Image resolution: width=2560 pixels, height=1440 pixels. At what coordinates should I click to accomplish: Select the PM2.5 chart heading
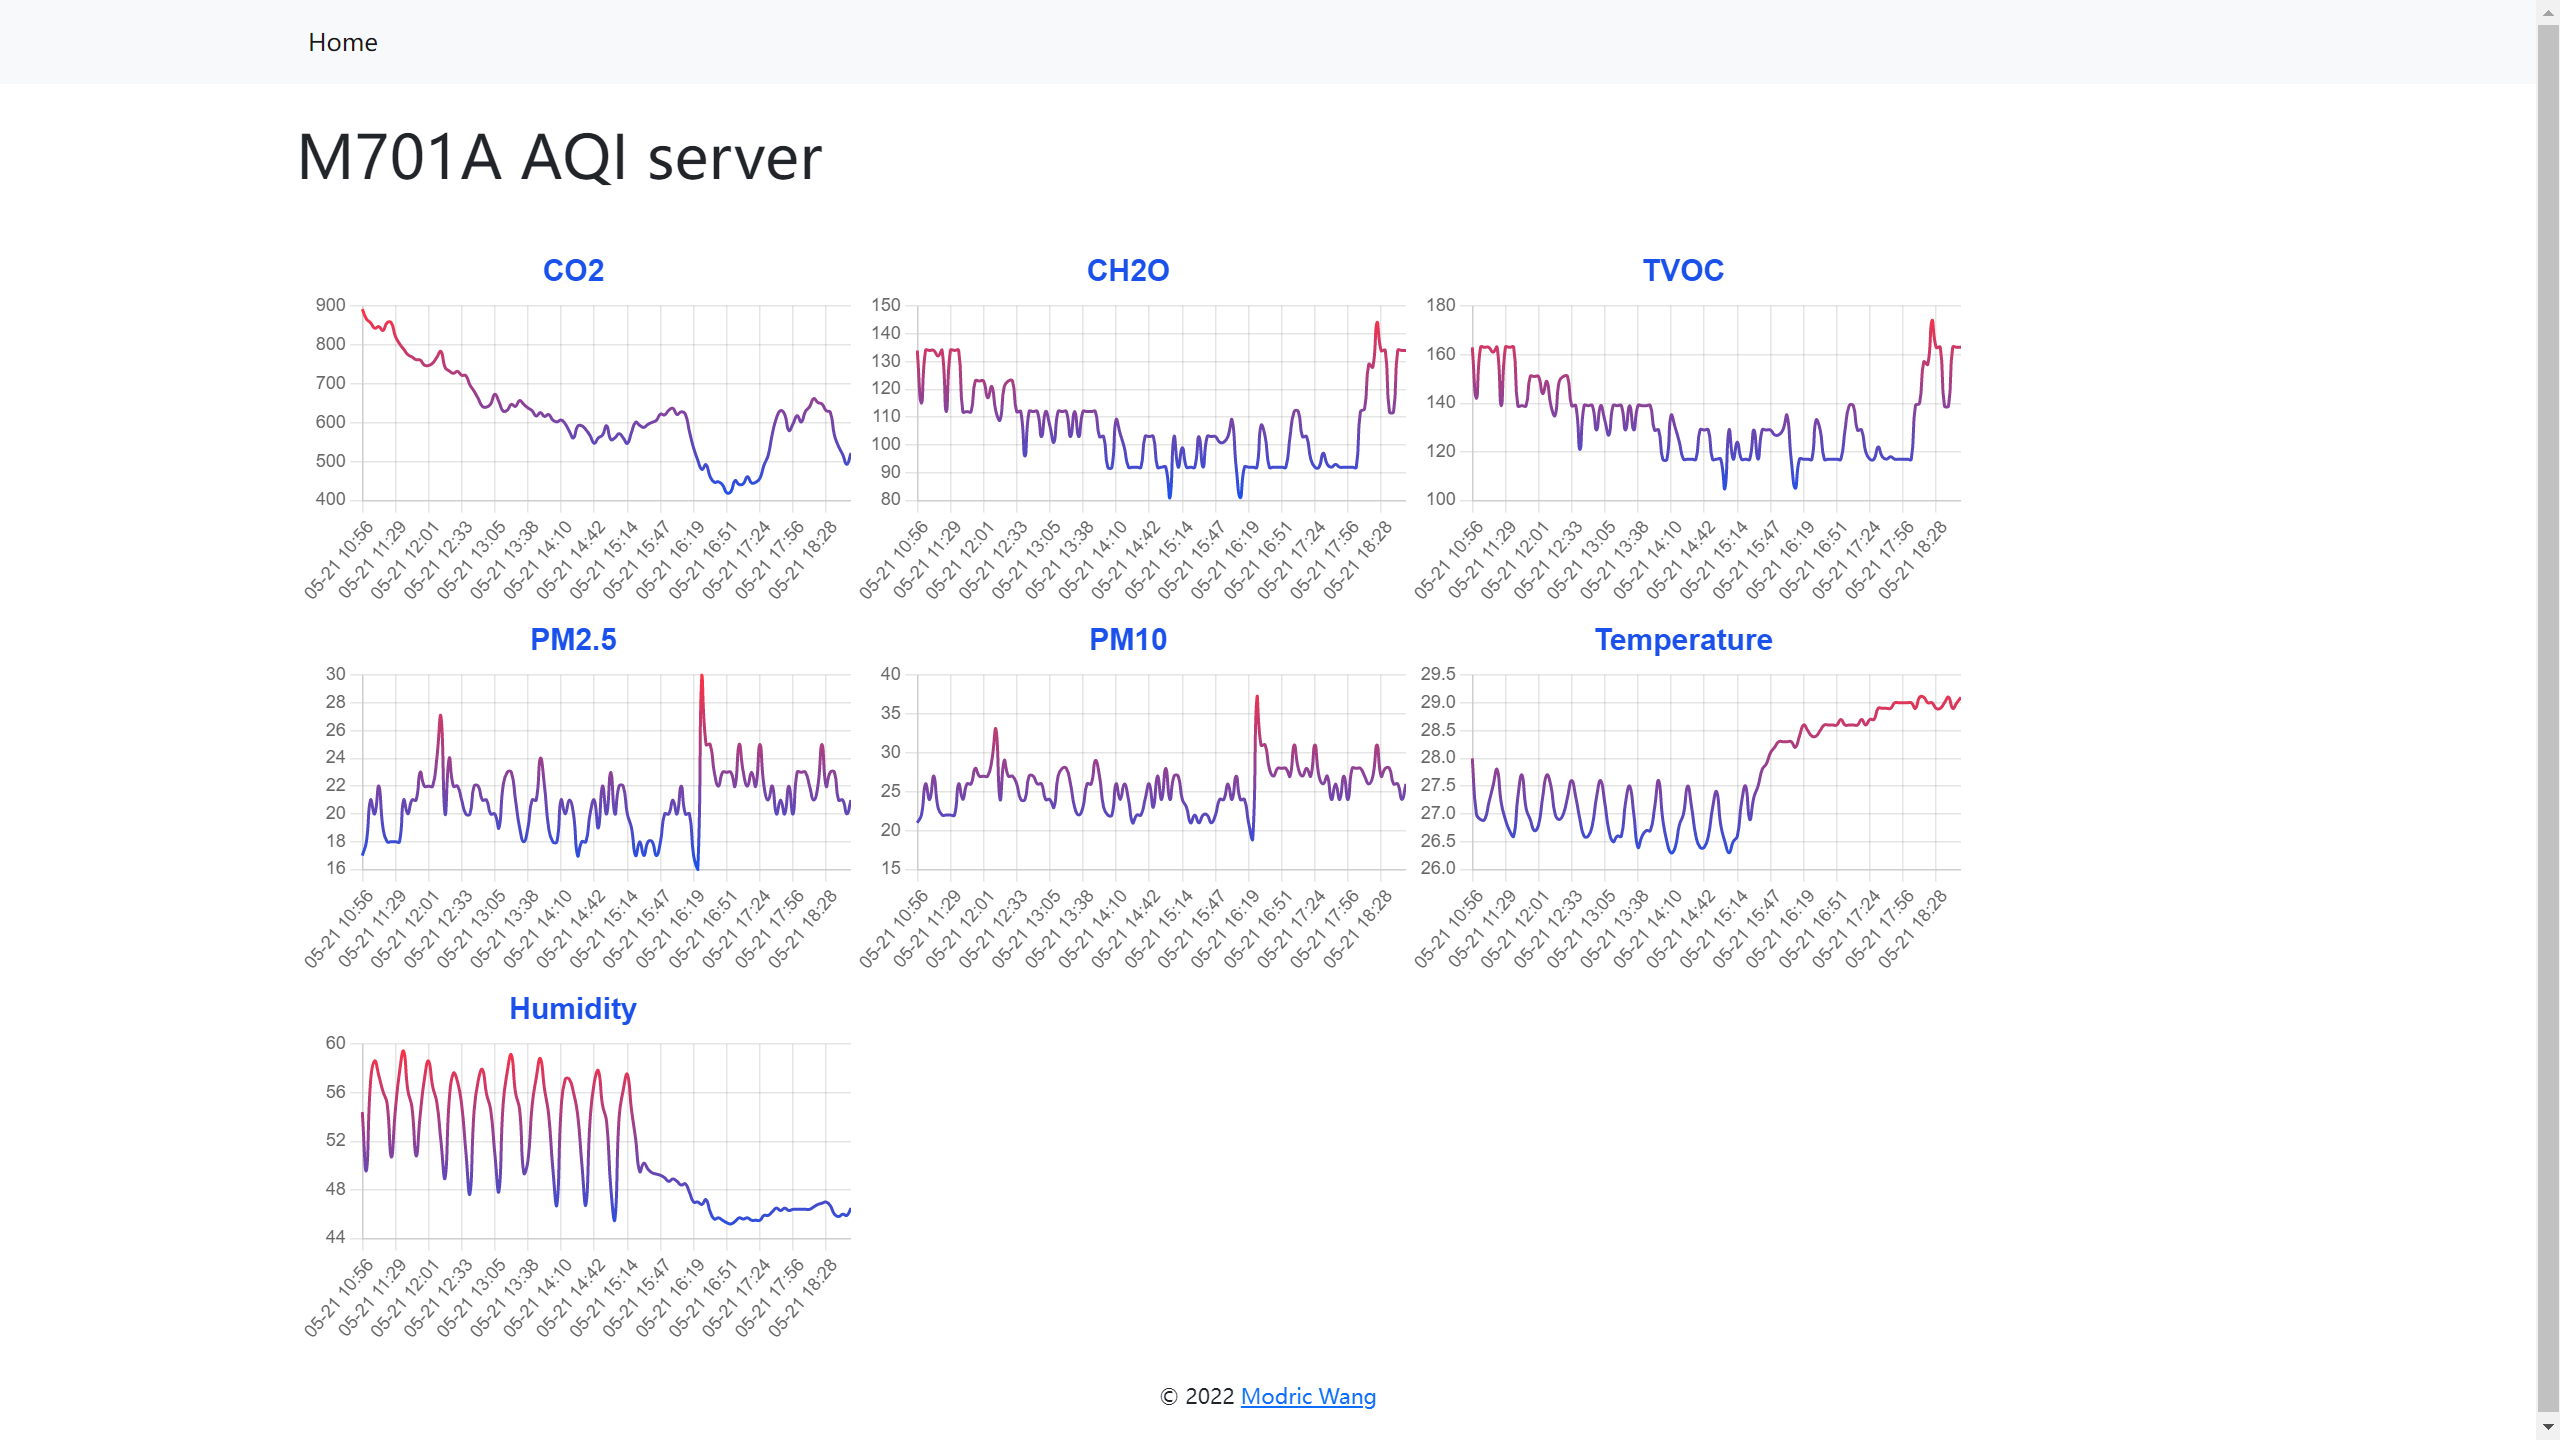pos(573,639)
